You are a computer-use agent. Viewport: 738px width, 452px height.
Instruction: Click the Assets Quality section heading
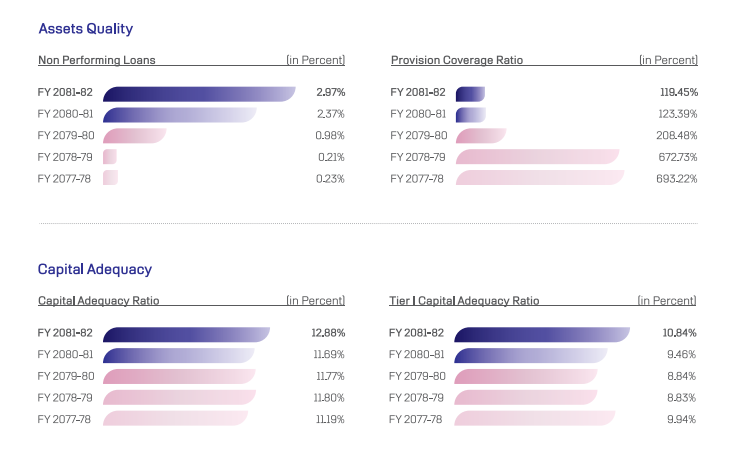pyautogui.click(x=85, y=29)
